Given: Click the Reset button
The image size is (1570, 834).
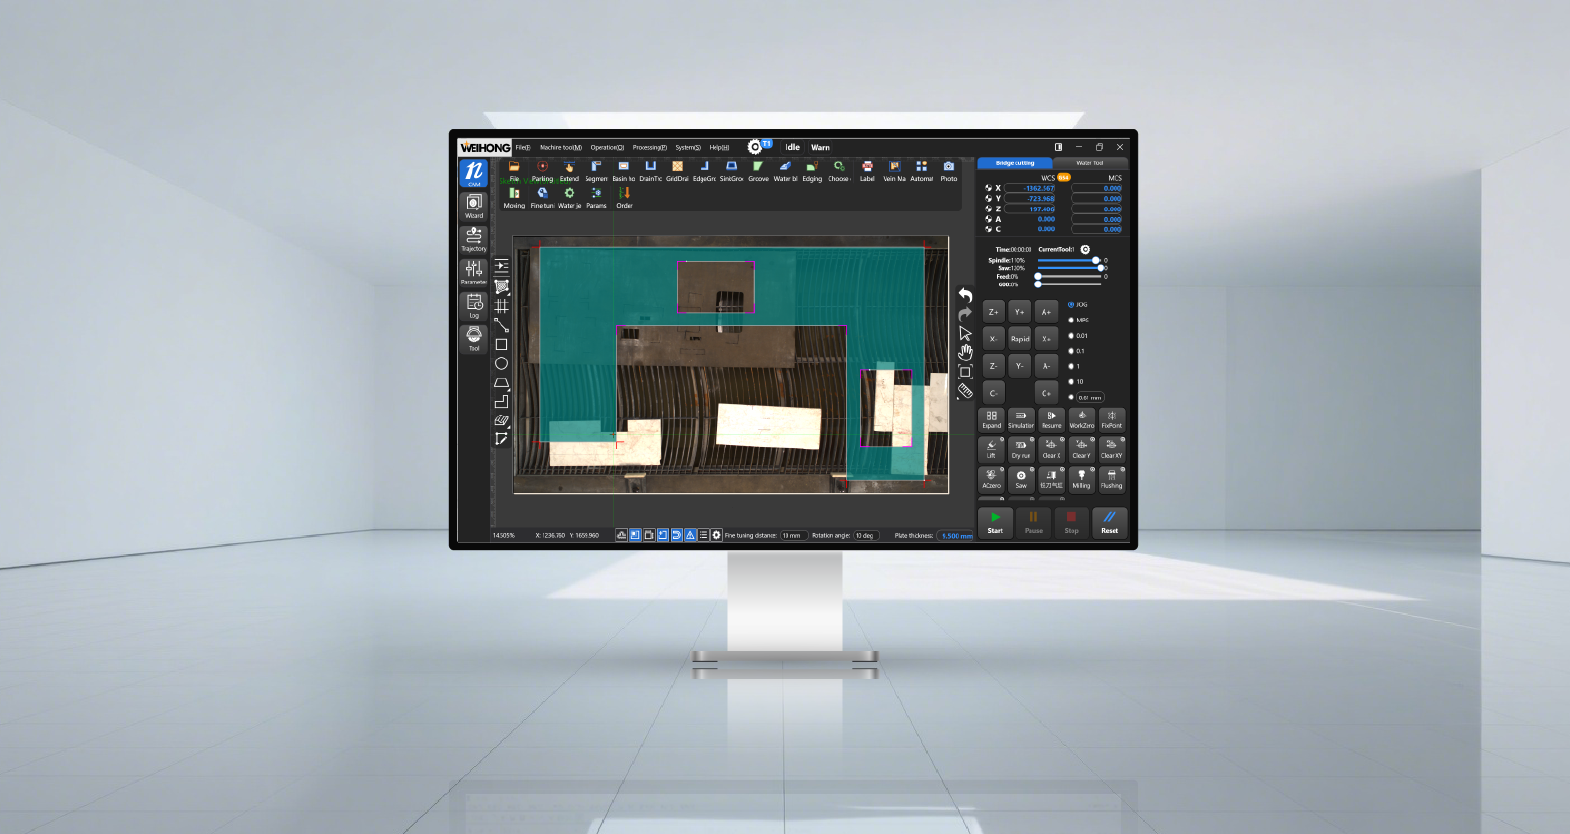Looking at the screenshot, I should (x=1109, y=522).
